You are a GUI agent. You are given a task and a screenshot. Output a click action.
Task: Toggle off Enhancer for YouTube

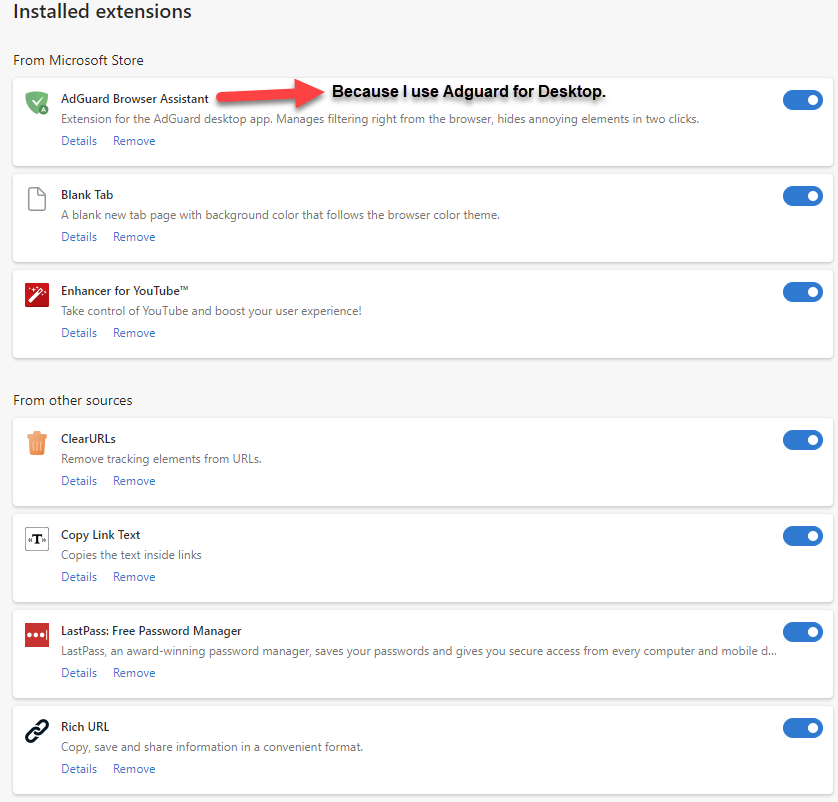pyautogui.click(x=802, y=292)
